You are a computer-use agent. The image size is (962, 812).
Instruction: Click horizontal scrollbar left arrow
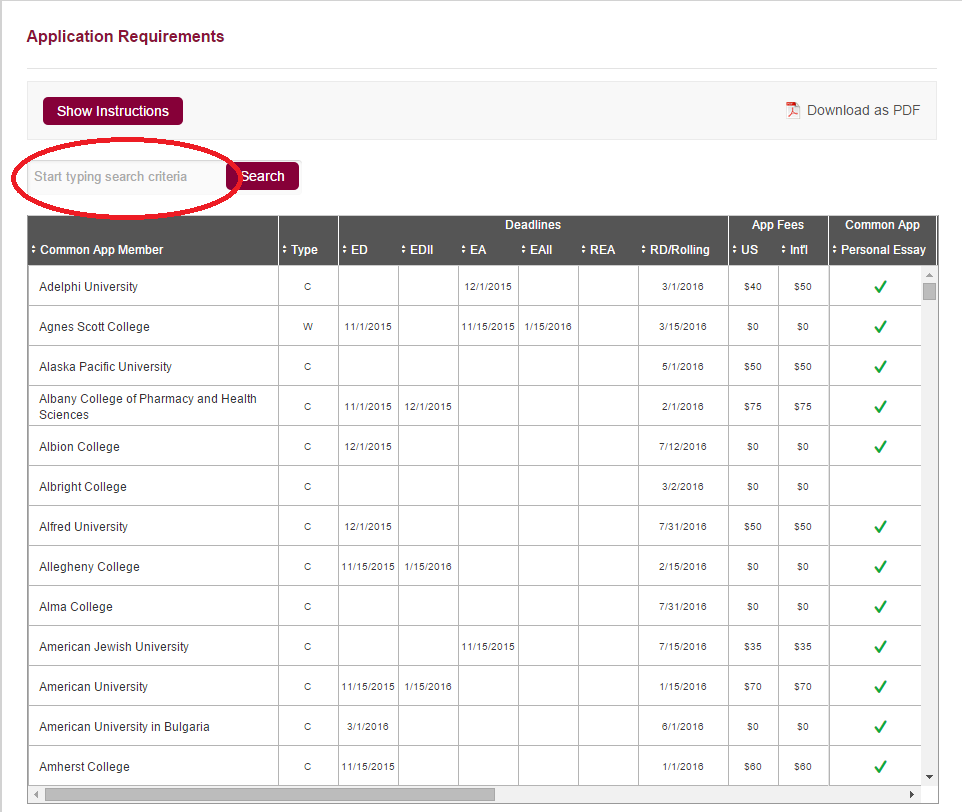coord(36,794)
